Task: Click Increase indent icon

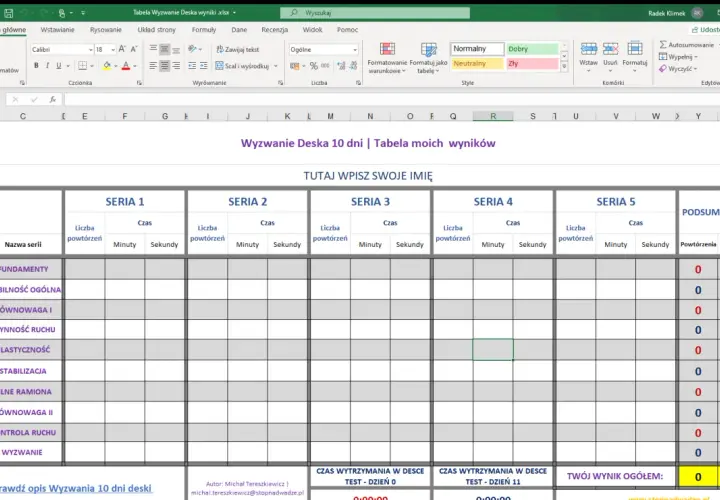Action: pos(203,66)
